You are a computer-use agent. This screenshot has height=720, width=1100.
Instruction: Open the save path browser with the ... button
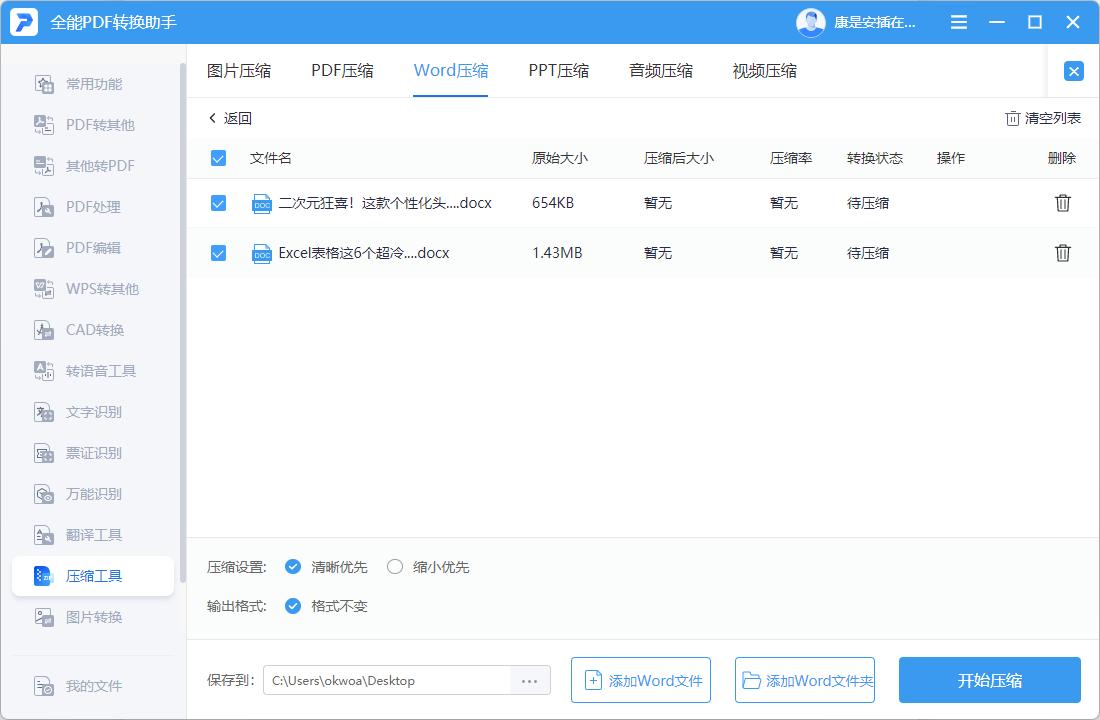click(529, 680)
